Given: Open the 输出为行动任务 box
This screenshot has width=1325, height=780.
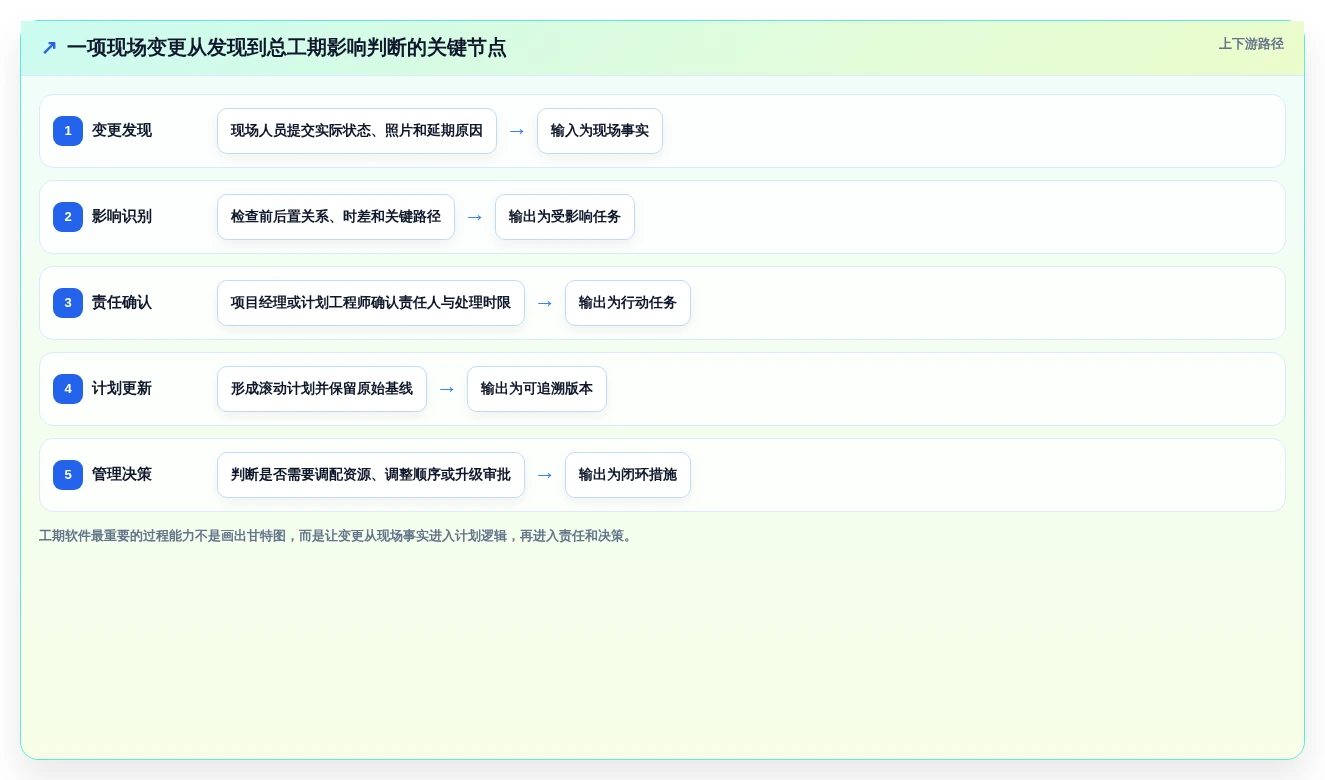Looking at the screenshot, I should point(628,303).
